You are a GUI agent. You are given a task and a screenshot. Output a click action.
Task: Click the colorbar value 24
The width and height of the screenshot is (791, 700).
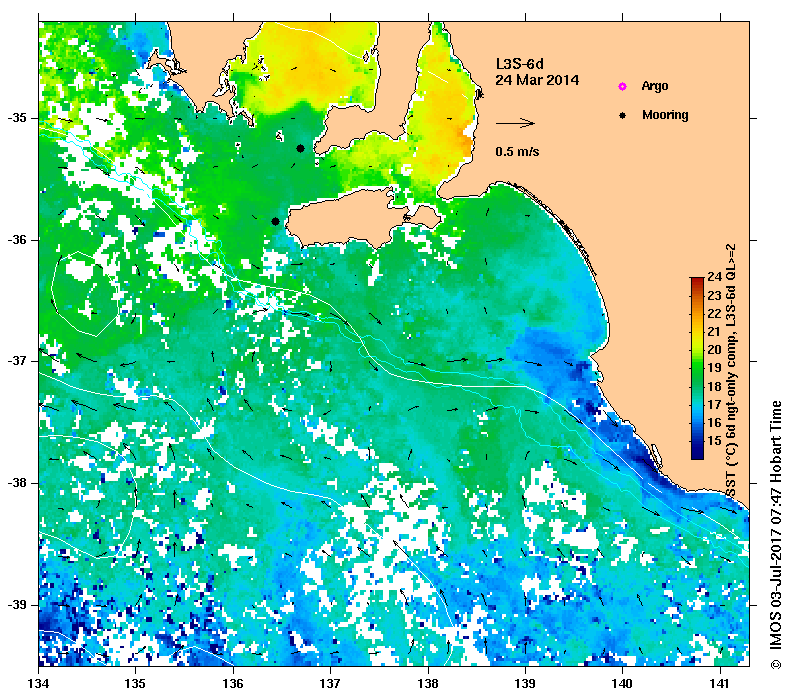714,276
